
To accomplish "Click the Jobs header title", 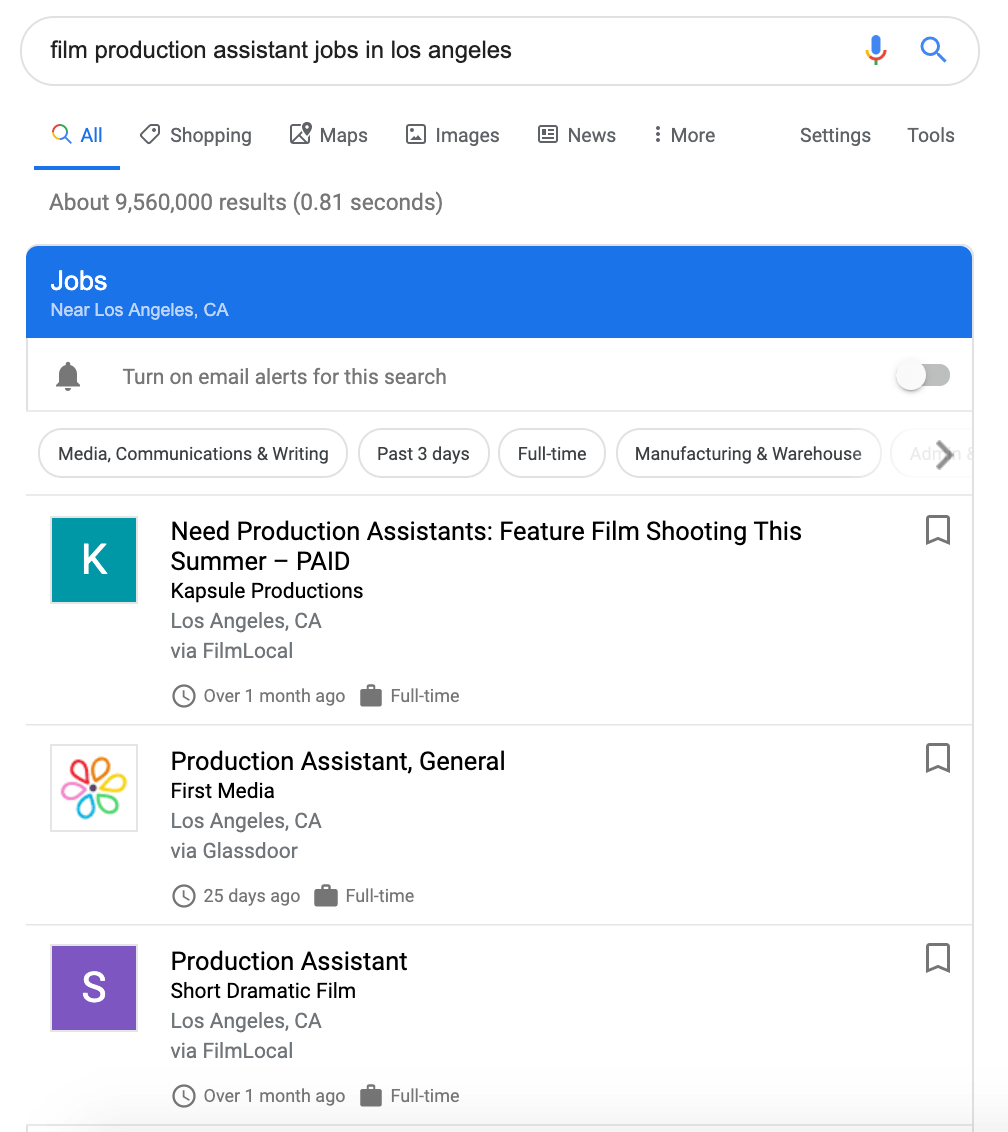I will 79,281.
